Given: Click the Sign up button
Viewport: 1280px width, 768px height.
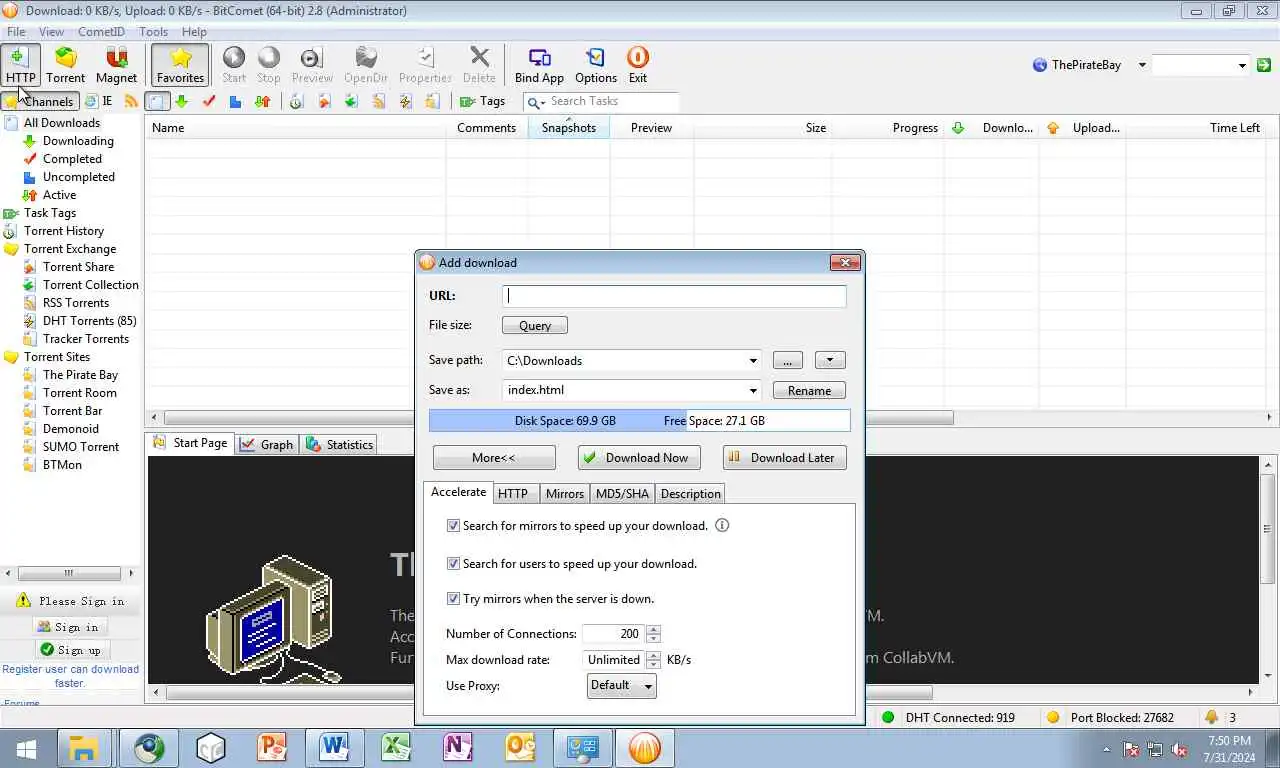Looking at the screenshot, I should [x=70, y=650].
